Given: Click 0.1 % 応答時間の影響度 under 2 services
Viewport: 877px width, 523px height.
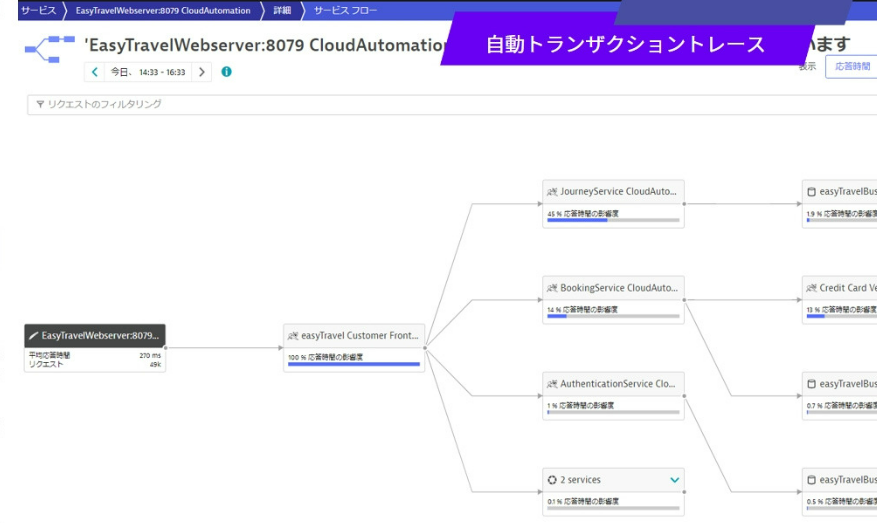Looking at the screenshot, I should tap(583, 502).
